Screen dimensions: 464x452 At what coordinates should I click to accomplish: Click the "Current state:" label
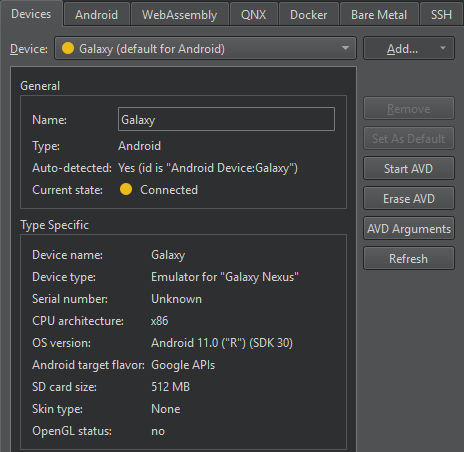68,190
